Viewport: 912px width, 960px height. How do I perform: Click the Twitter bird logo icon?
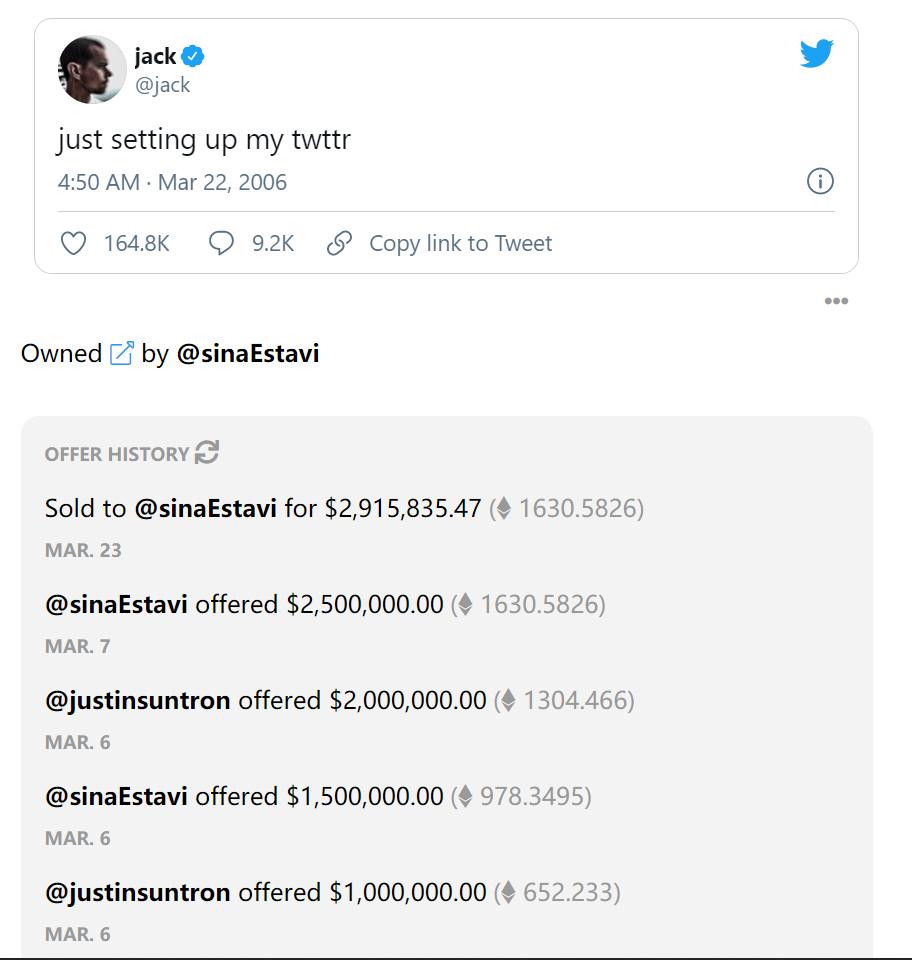tap(816, 53)
